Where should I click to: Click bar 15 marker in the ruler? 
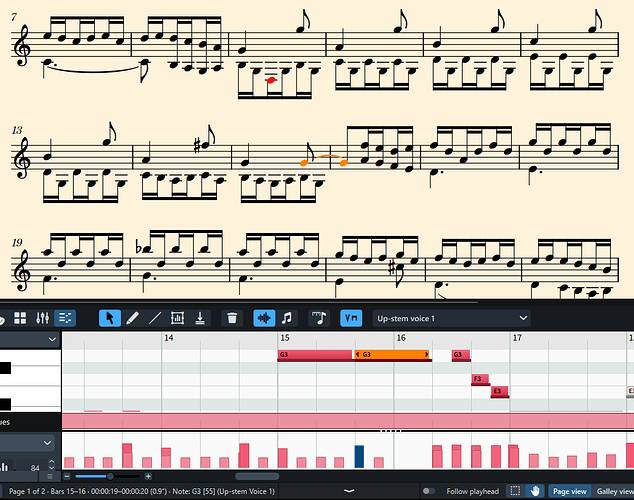coord(285,338)
